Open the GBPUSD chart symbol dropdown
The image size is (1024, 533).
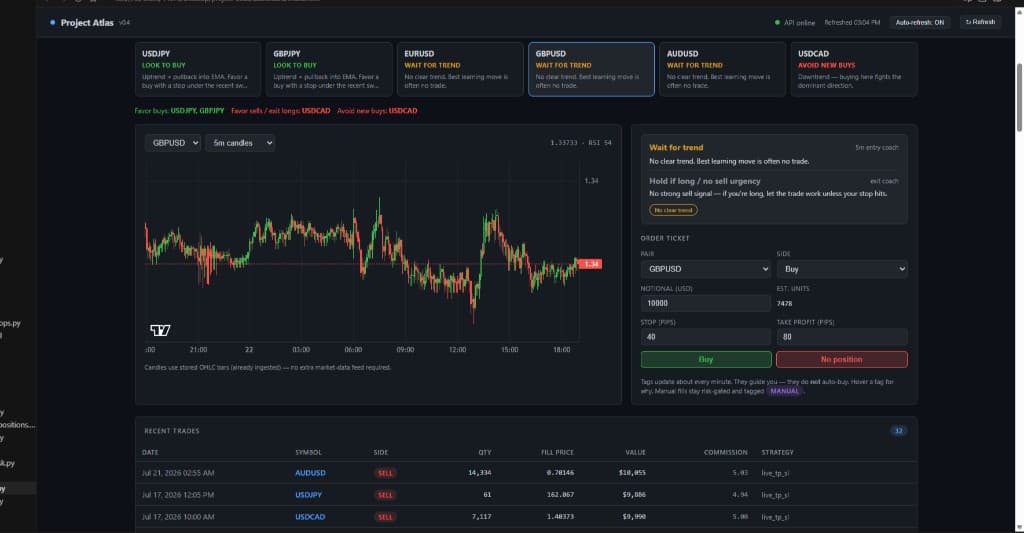pos(172,142)
